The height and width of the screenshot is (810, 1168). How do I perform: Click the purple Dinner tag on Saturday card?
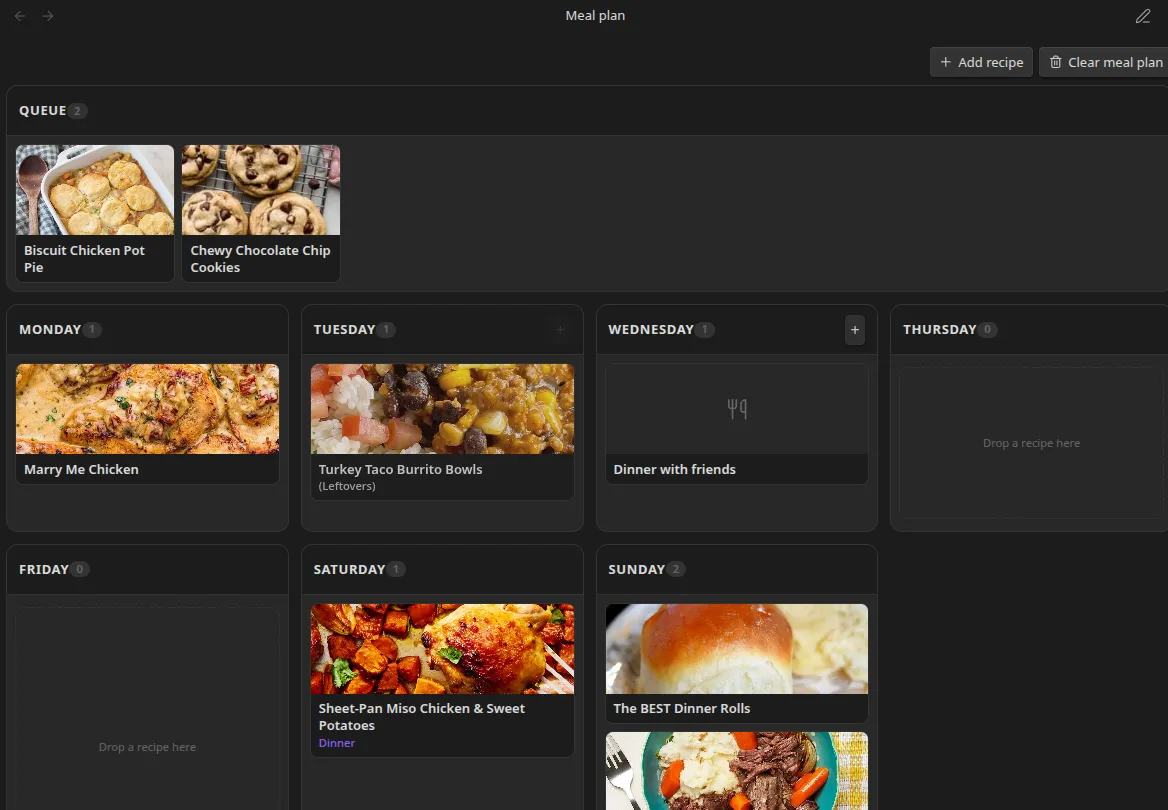click(x=337, y=743)
